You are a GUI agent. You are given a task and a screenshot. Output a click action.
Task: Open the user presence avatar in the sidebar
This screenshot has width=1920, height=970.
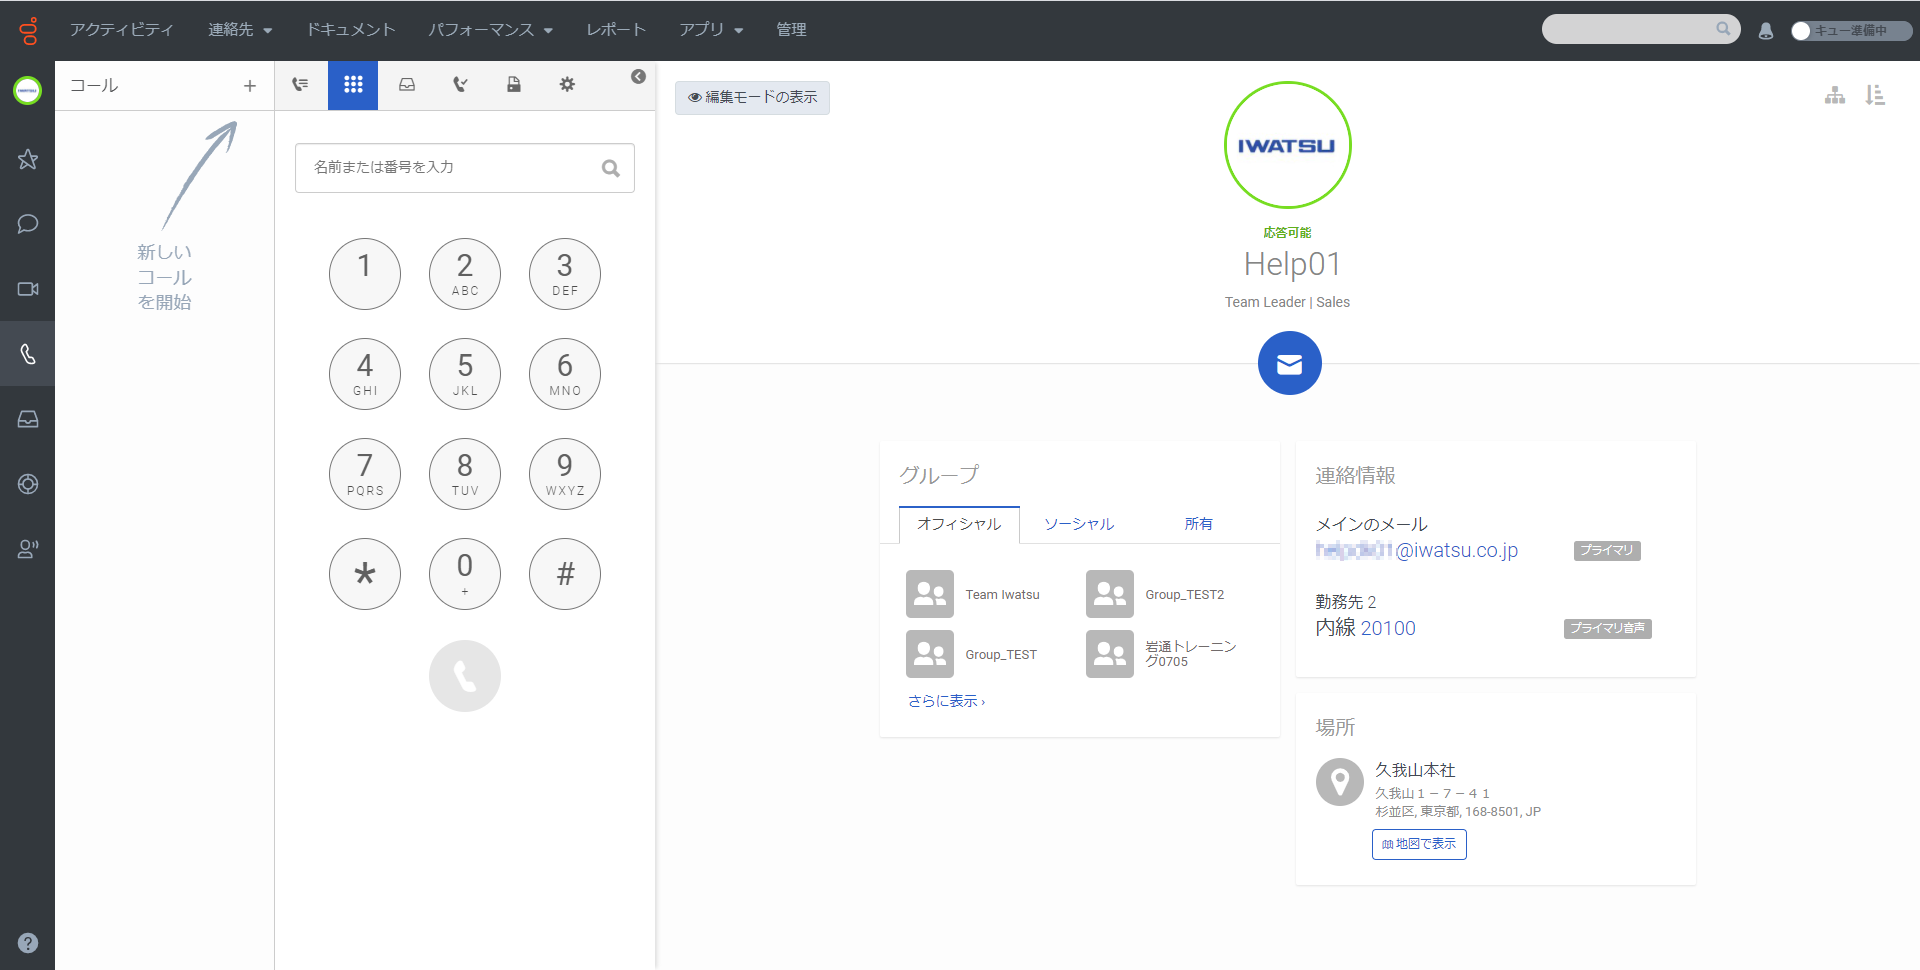pyautogui.click(x=28, y=91)
